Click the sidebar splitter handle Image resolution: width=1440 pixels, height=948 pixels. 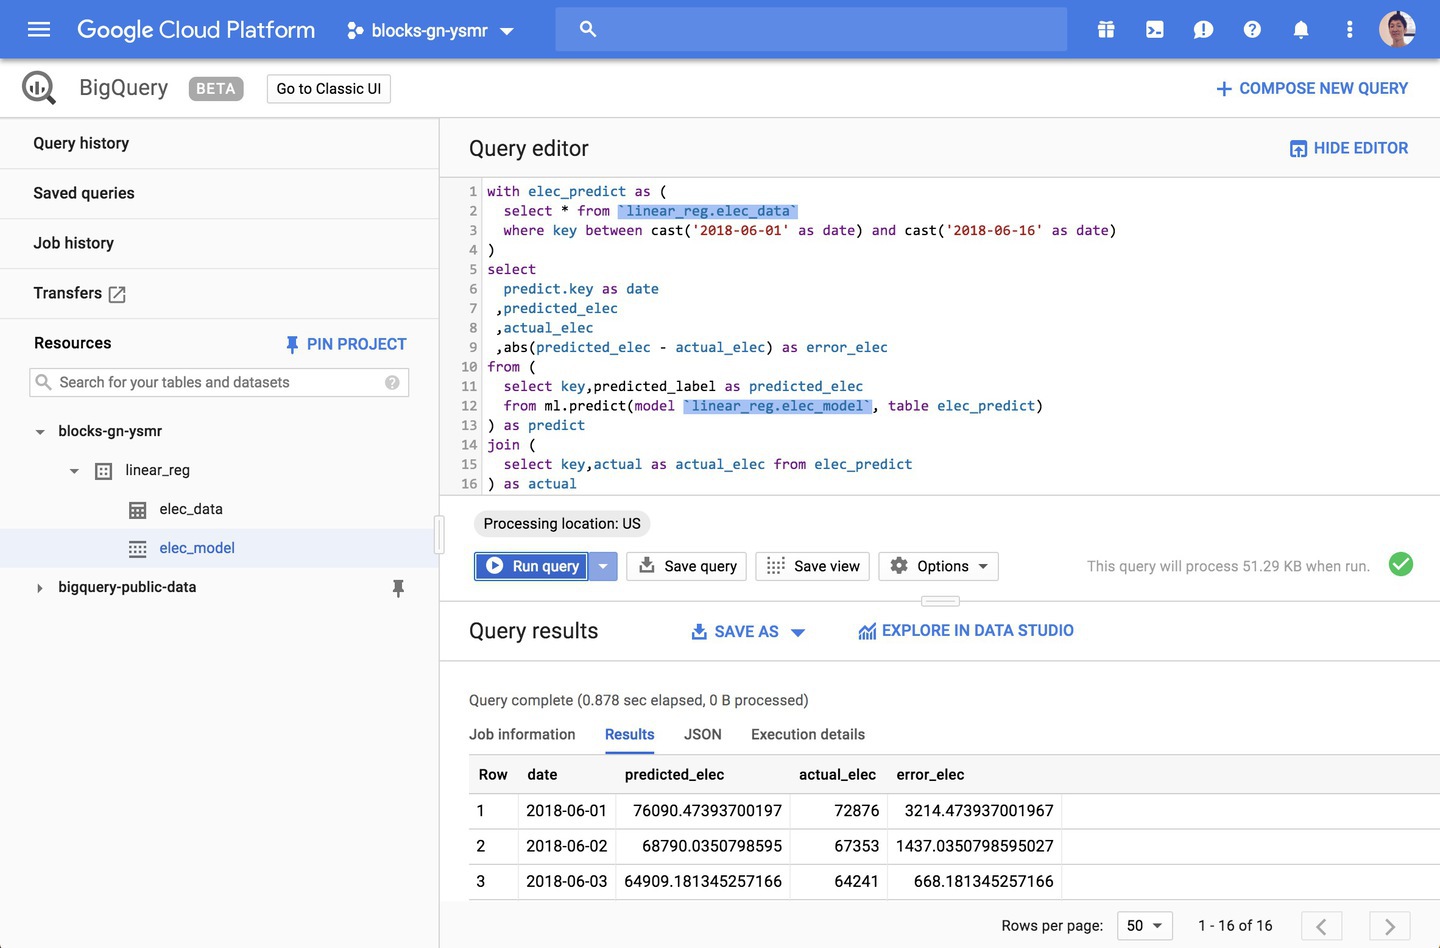(439, 534)
